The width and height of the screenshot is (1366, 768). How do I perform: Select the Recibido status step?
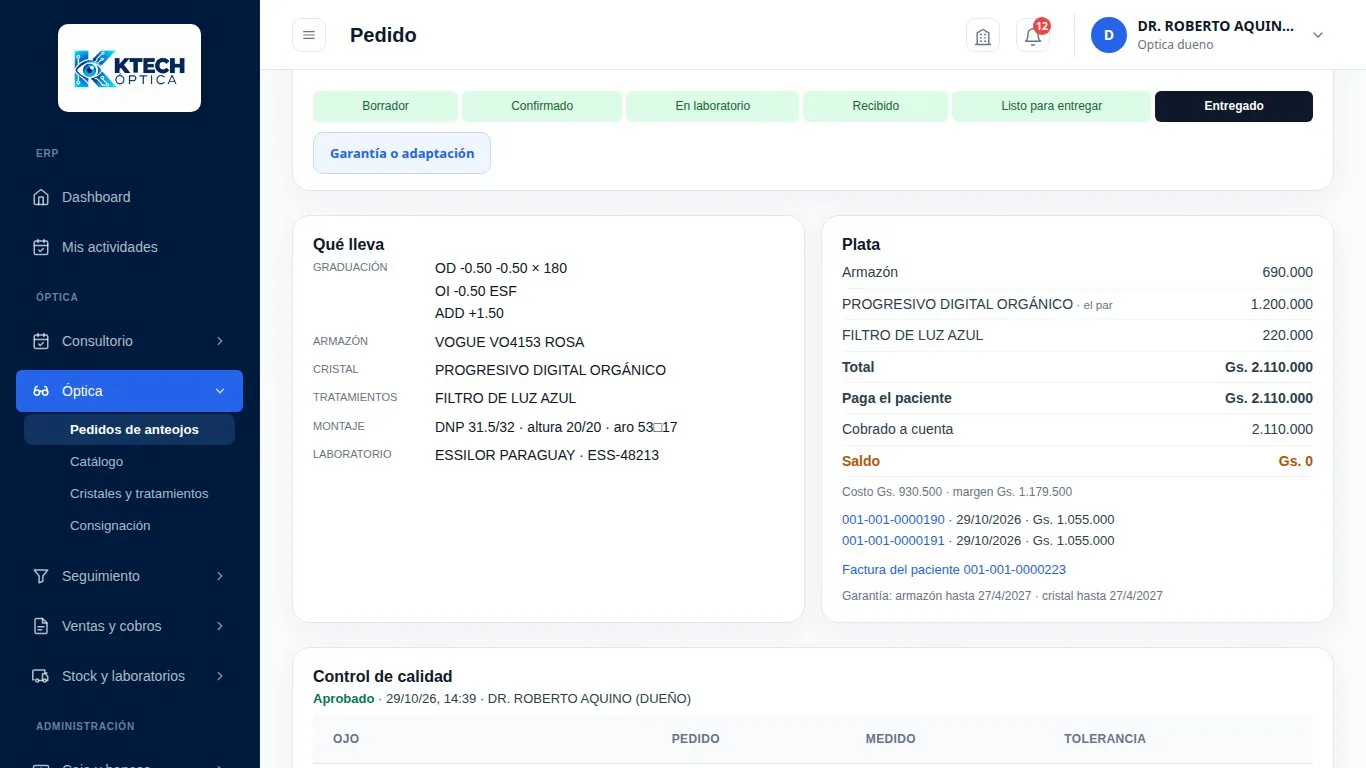pos(875,106)
